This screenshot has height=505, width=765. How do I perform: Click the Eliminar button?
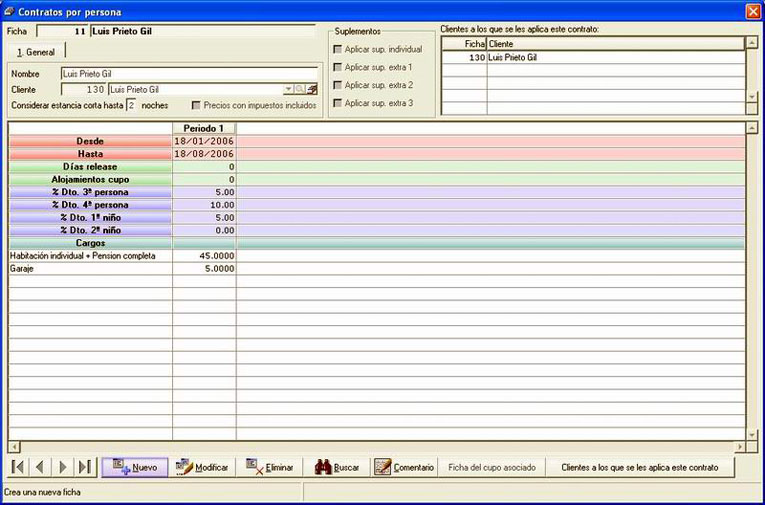[x=269, y=467]
